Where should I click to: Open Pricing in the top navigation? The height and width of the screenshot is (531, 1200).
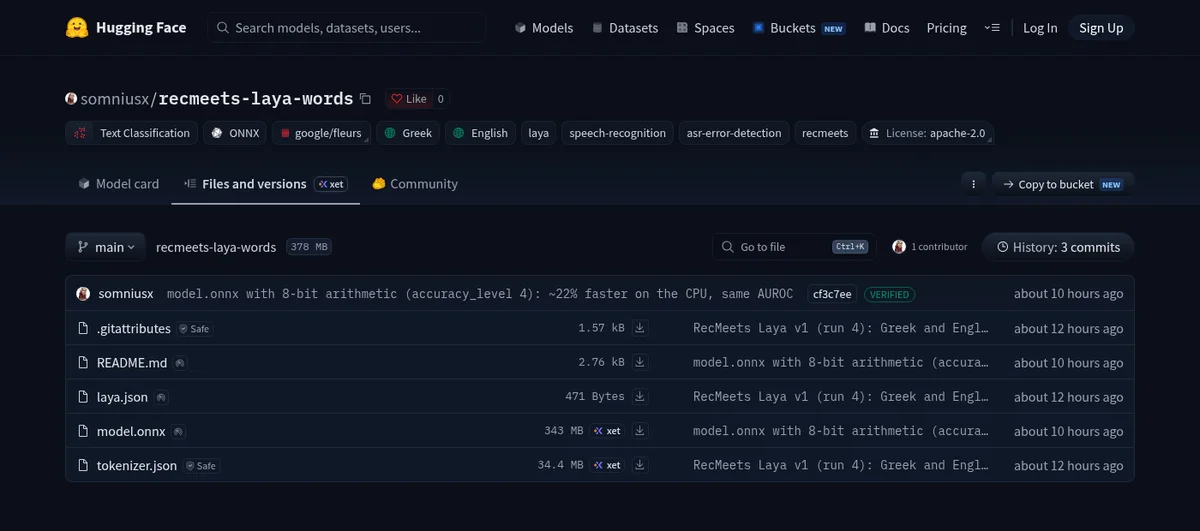tap(947, 28)
